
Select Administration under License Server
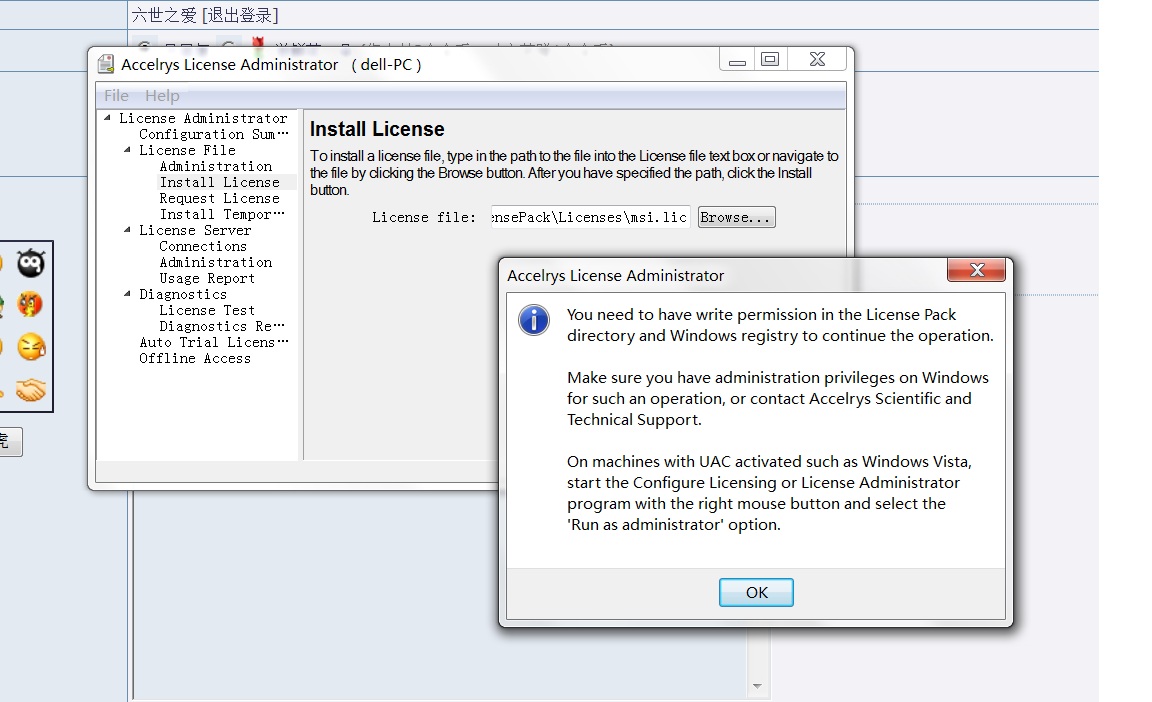[215, 262]
